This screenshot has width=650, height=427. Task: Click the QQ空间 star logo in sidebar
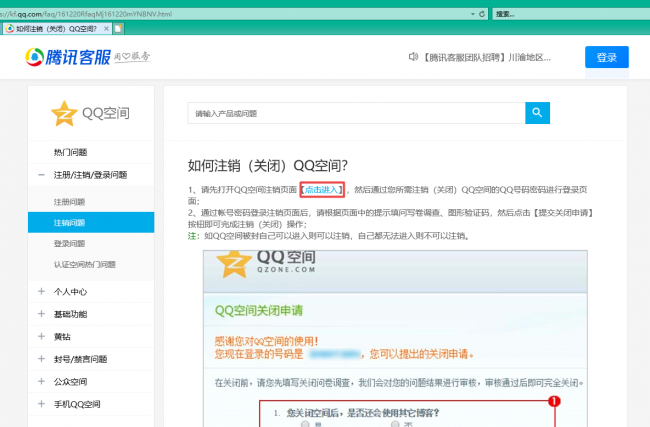64,113
